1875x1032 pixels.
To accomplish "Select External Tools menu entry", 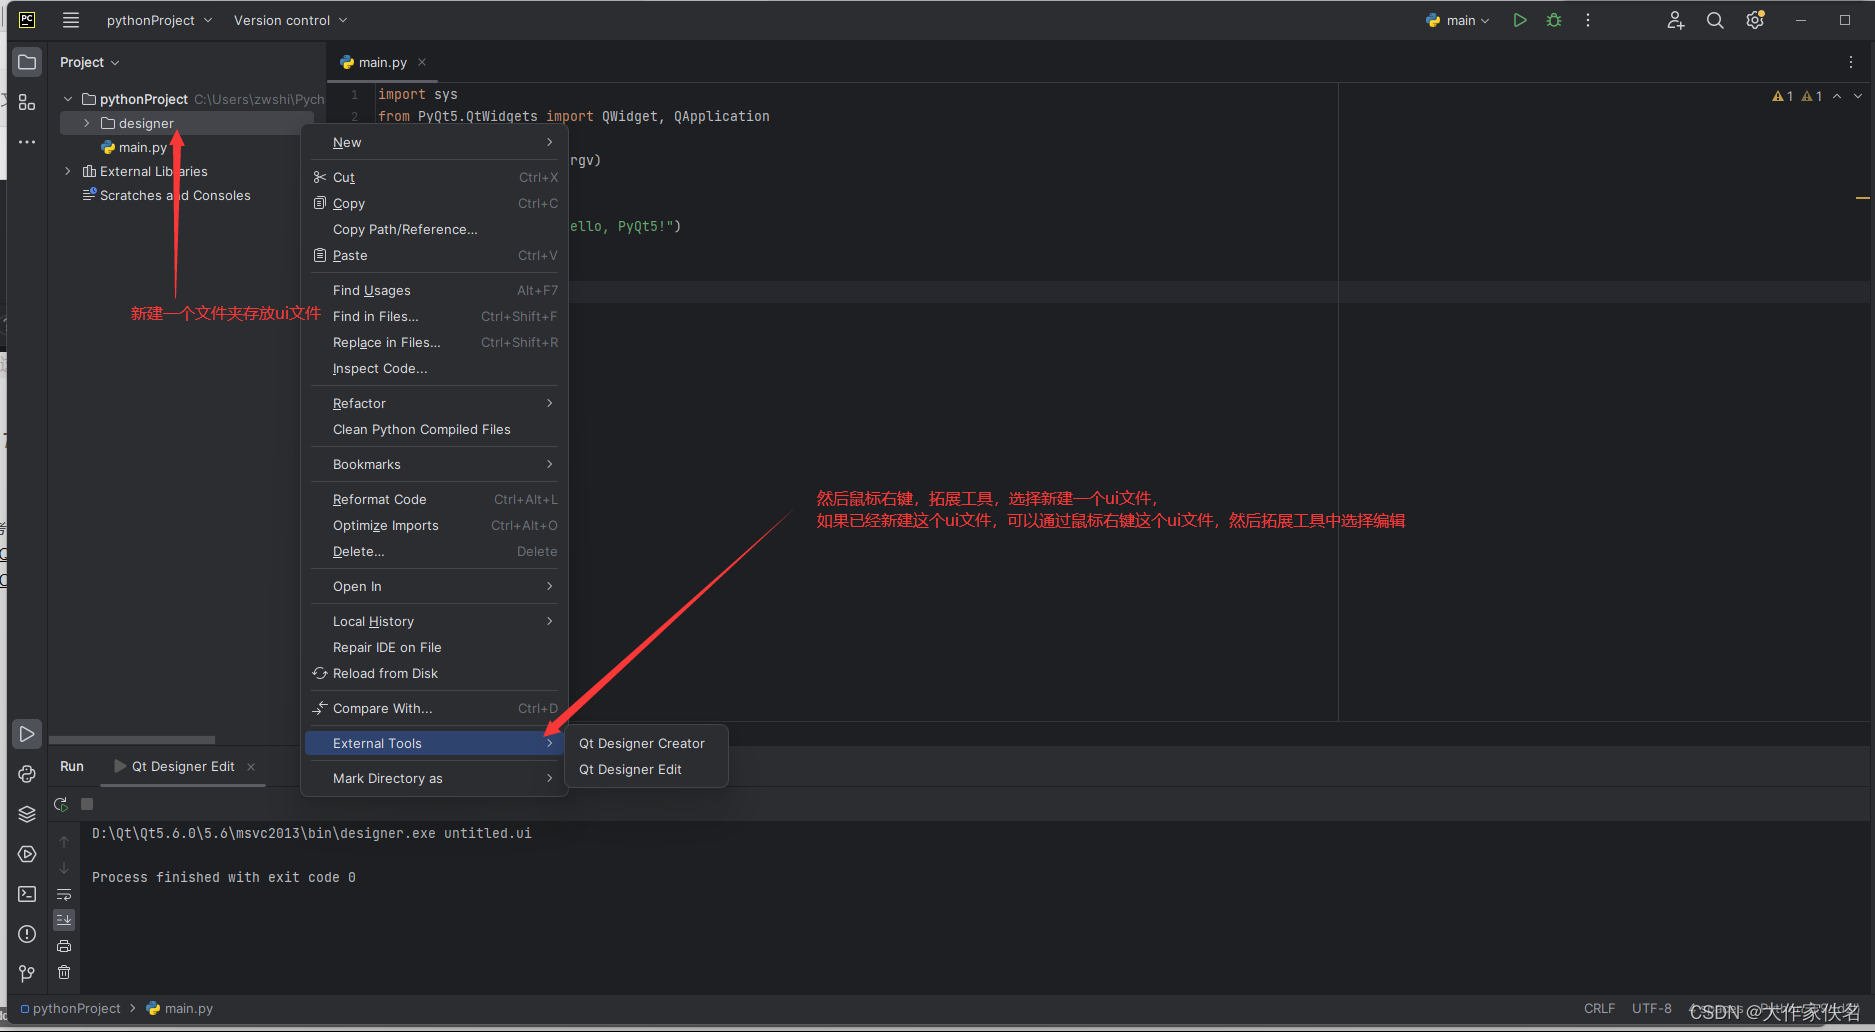I will [434, 743].
